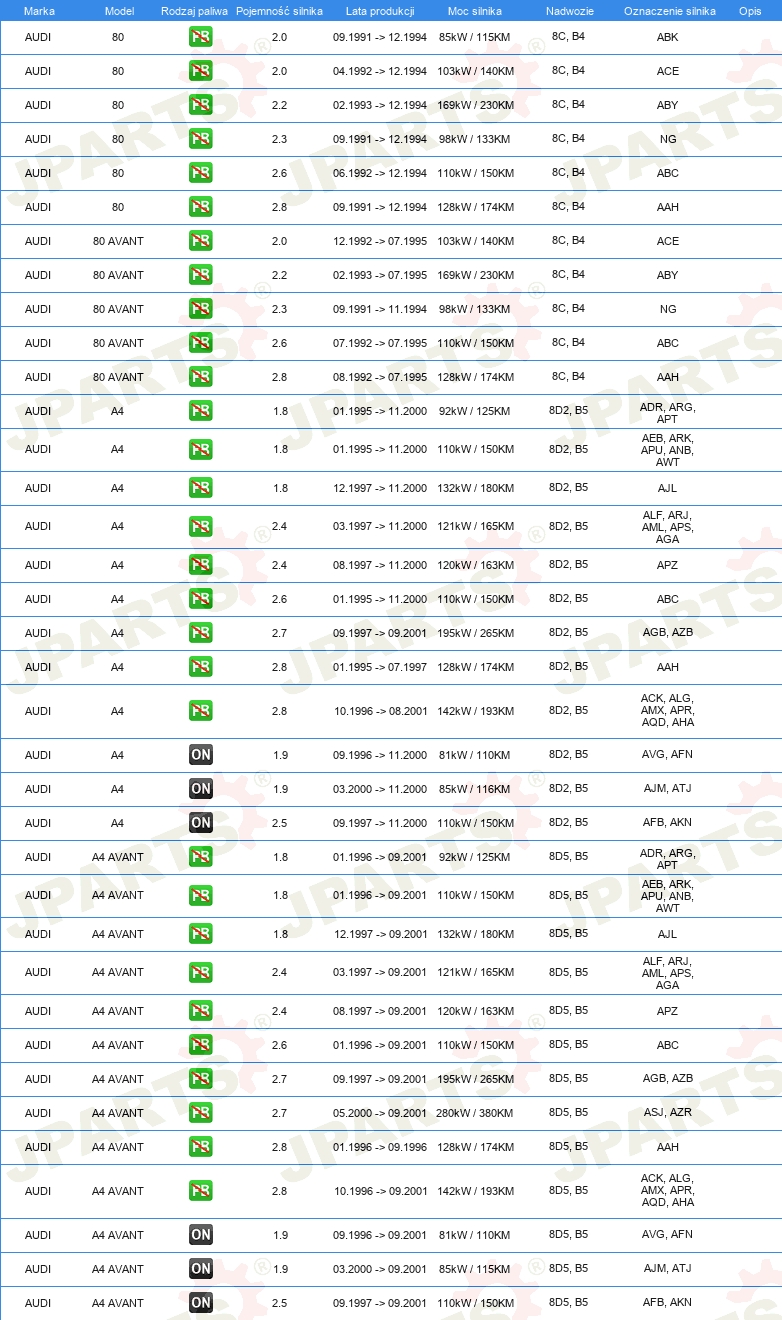Click the 280kW / 380KM power cell
The image size is (782, 1320).
(474, 1113)
